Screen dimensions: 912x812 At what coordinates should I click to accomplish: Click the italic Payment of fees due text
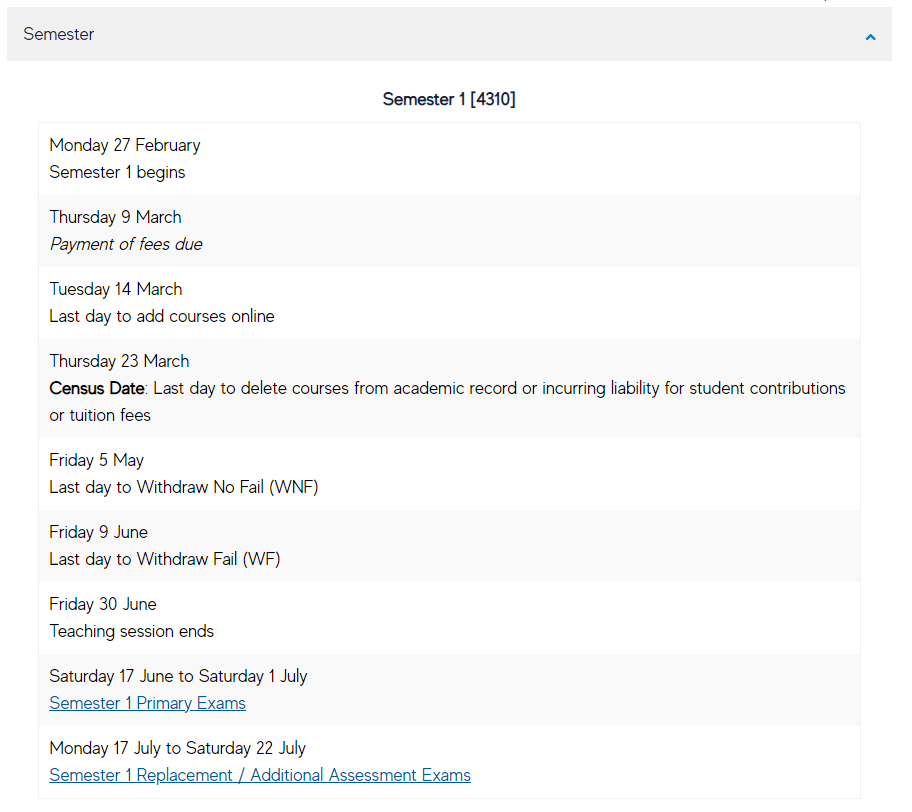126,244
